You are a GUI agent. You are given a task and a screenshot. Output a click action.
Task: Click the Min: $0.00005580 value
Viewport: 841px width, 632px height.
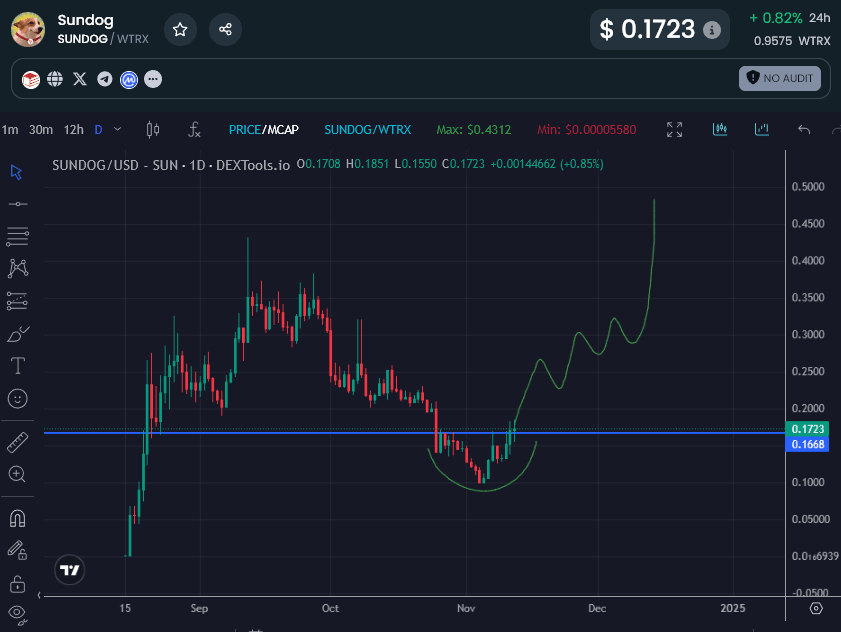tap(587, 130)
